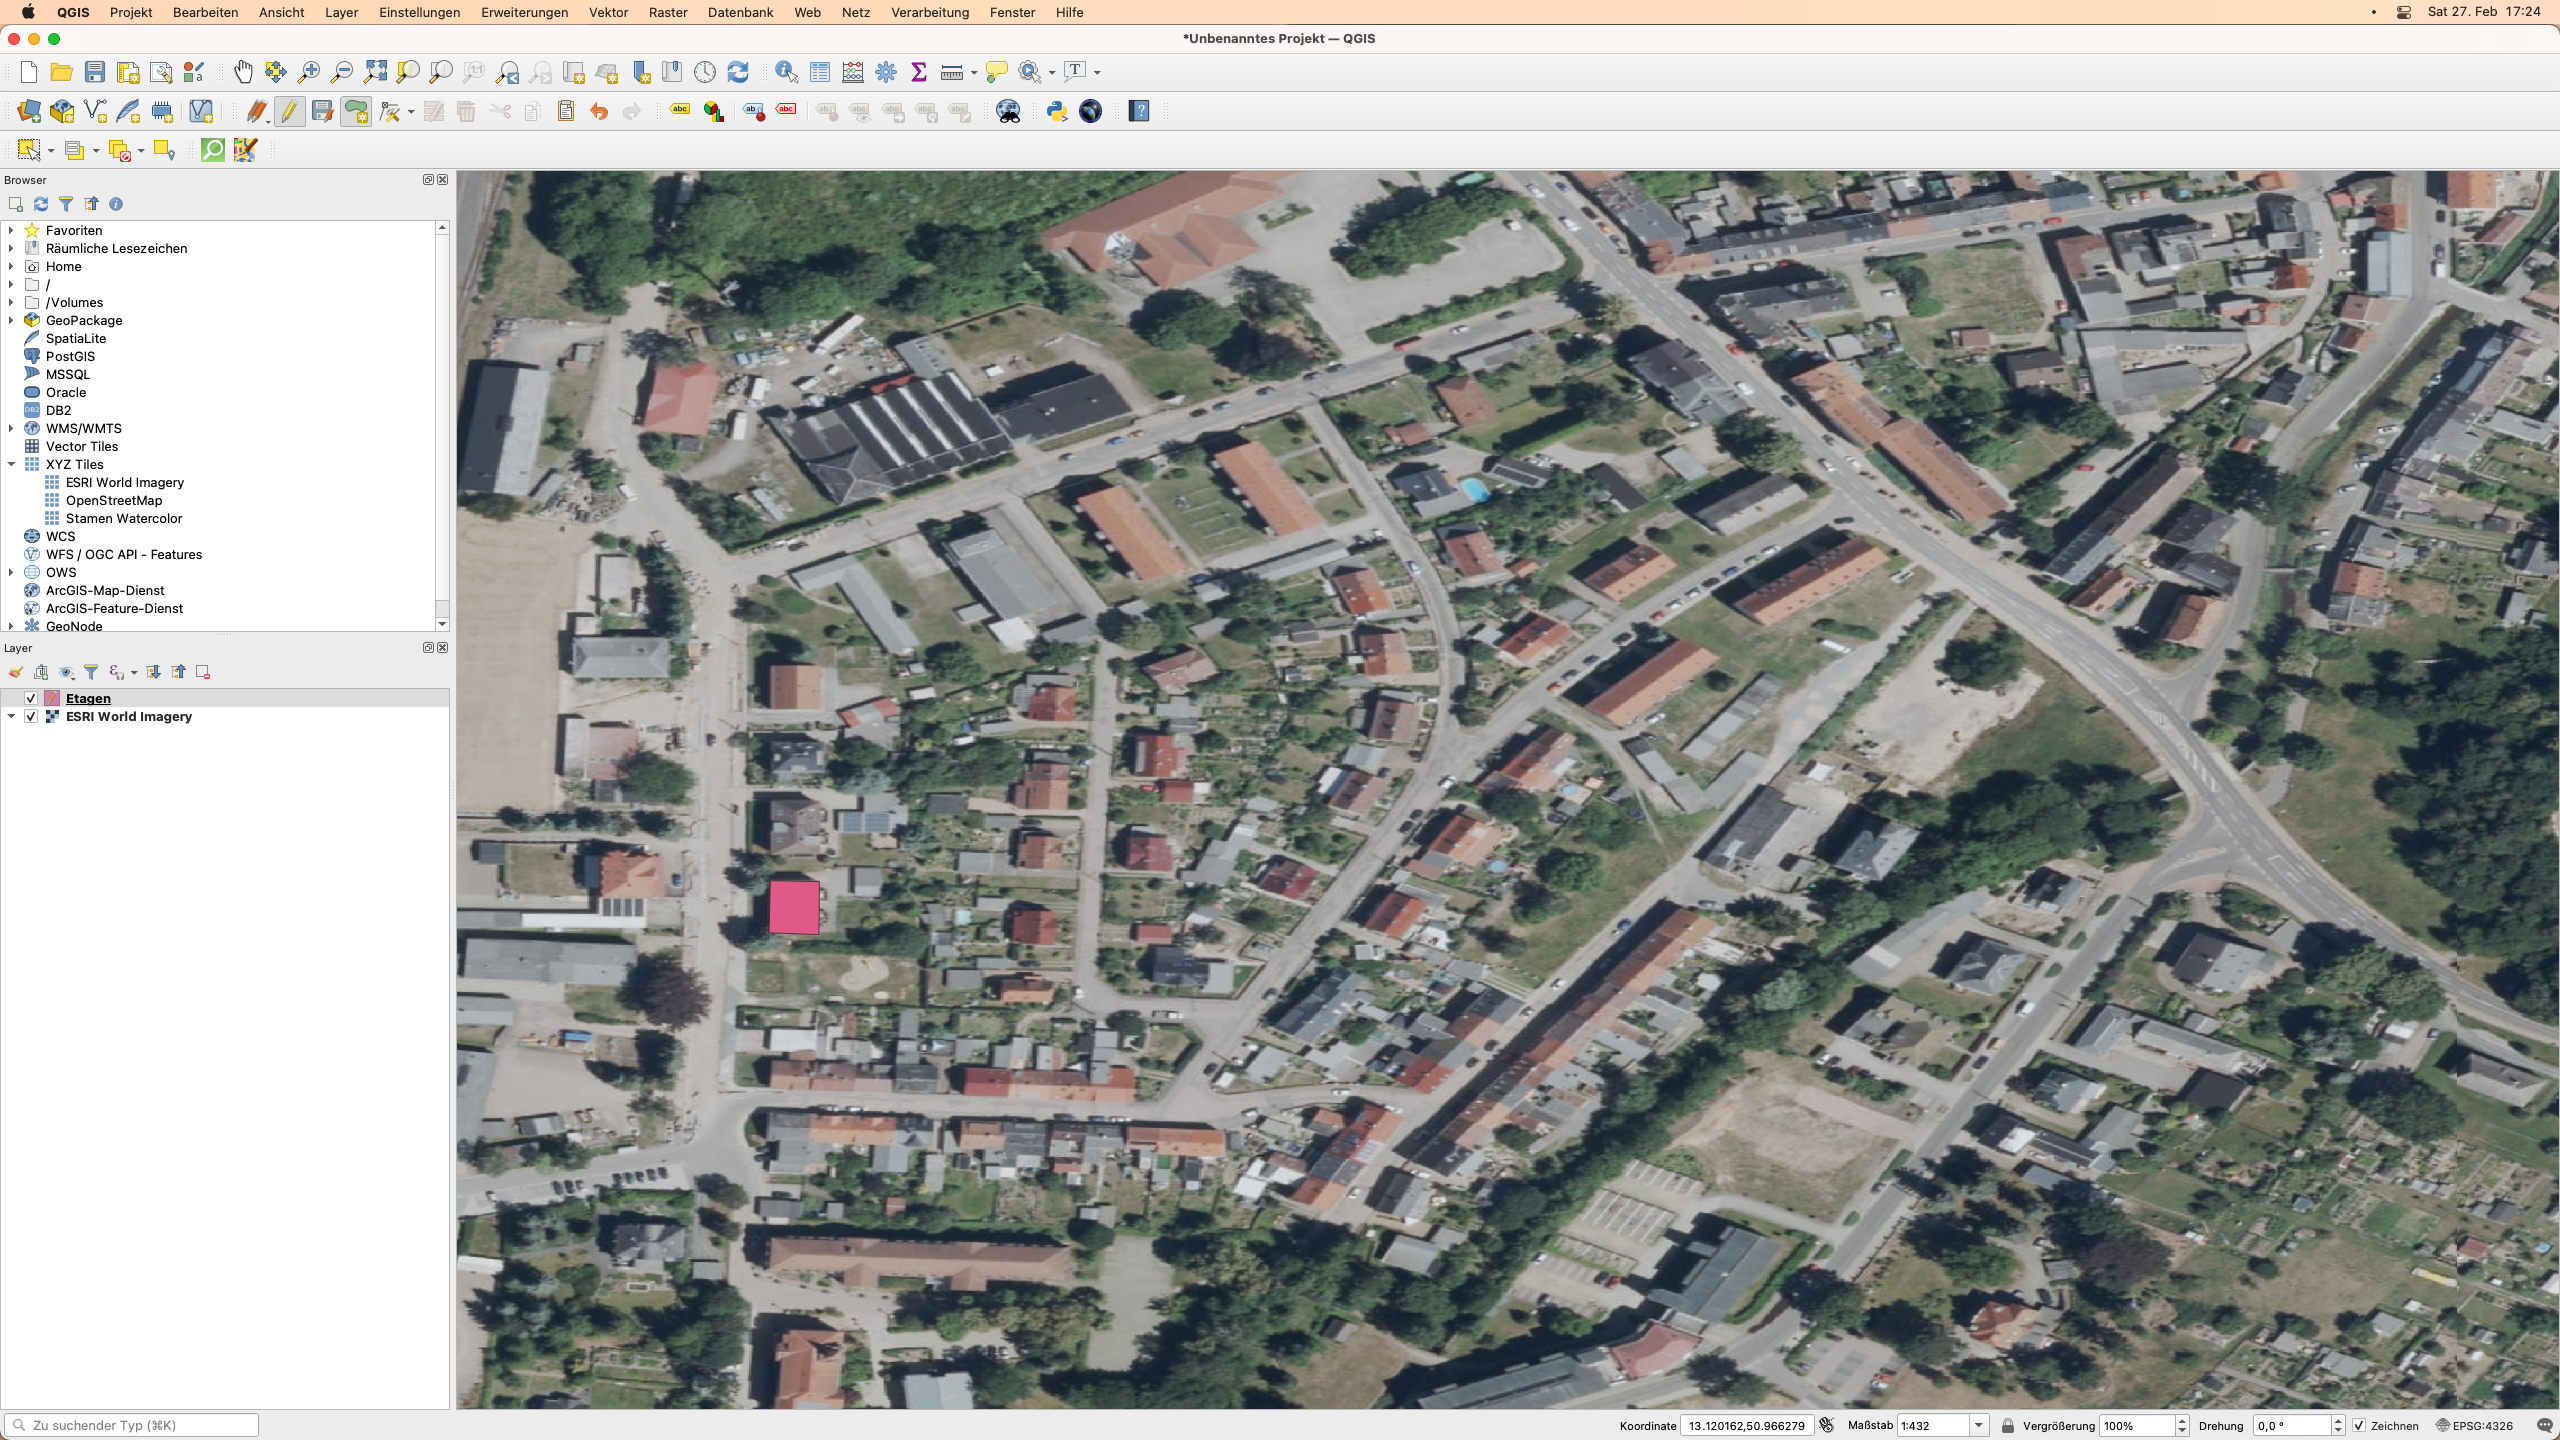
Task: Open the Verarbeitung menu
Action: [930, 12]
